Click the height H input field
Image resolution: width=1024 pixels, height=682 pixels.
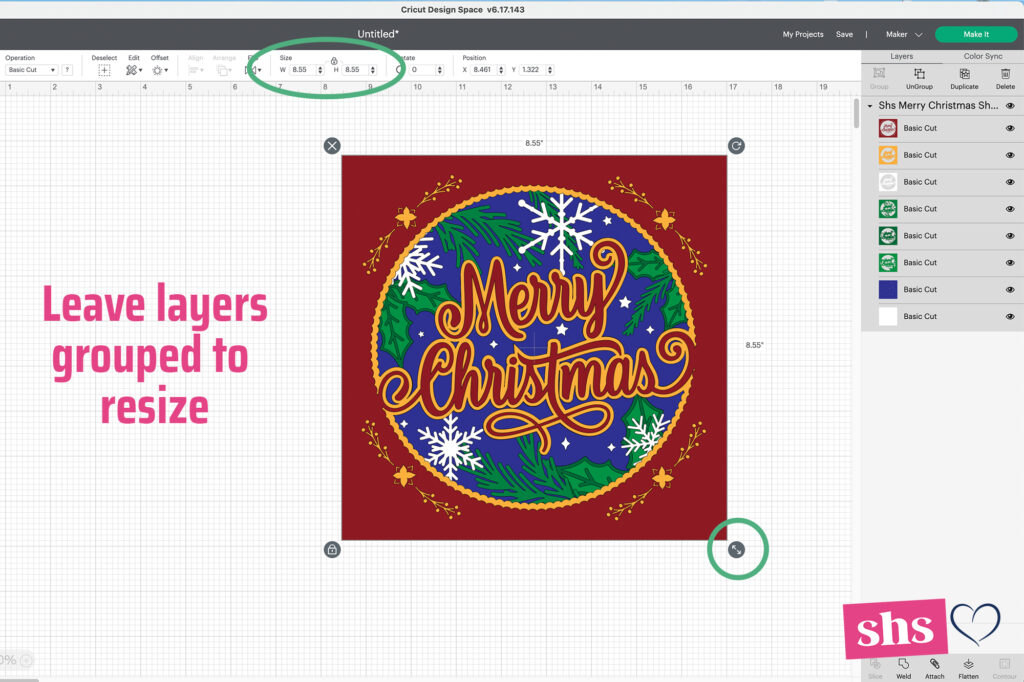[355, 70]
